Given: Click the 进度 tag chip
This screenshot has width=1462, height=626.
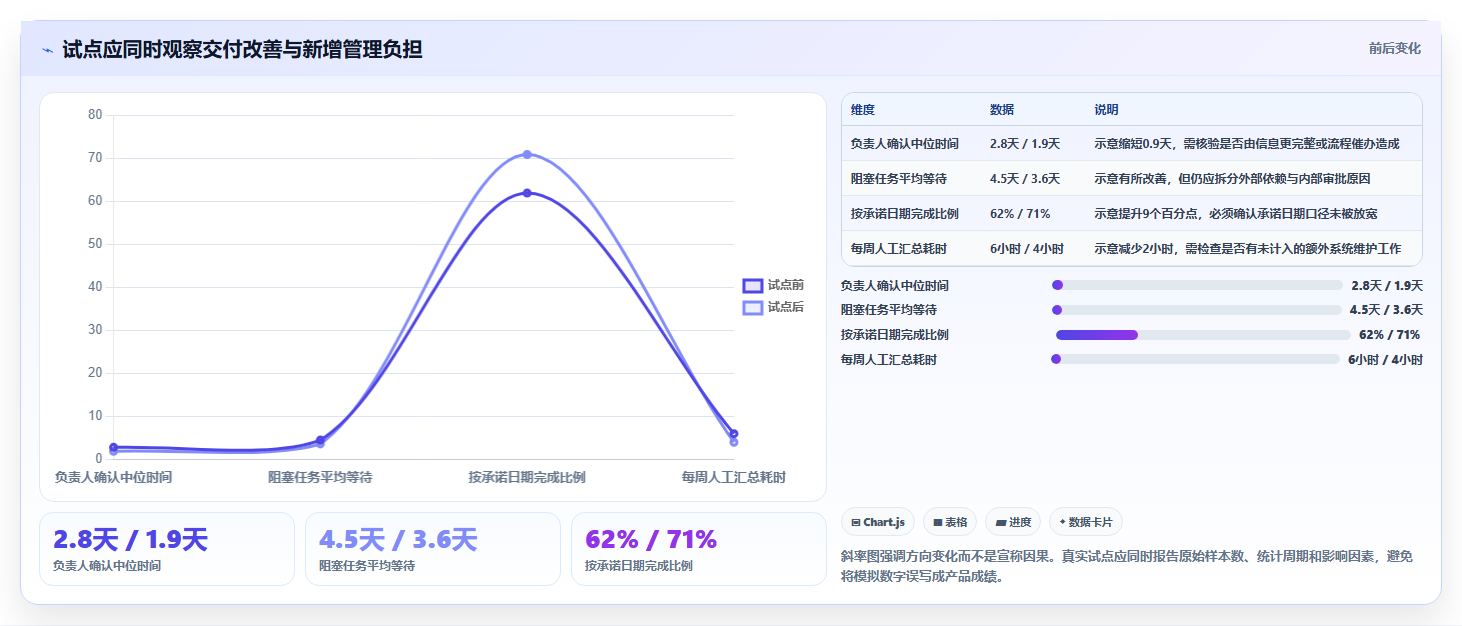Looking at the screenshot, I should tap(1013, 522).
